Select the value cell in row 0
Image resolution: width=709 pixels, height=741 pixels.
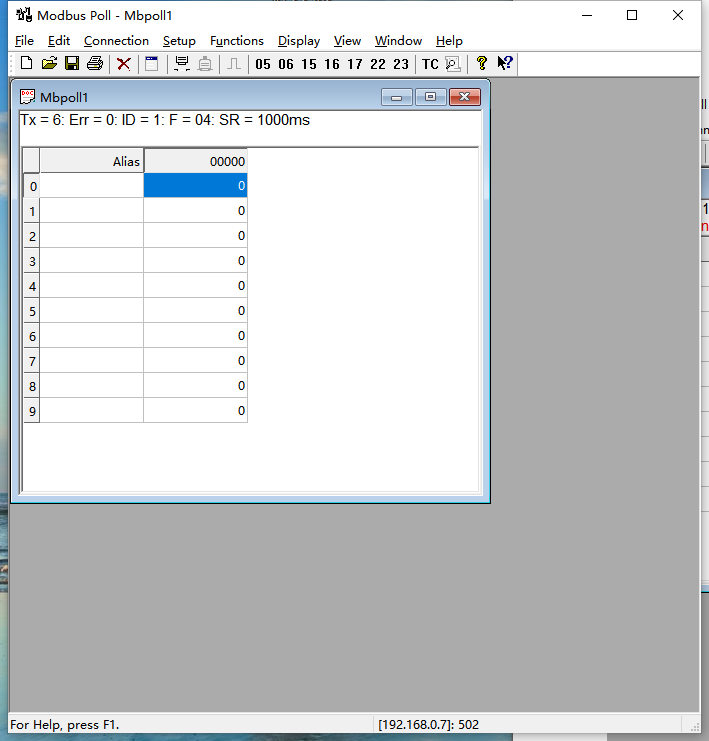click(x=195, y=186)
